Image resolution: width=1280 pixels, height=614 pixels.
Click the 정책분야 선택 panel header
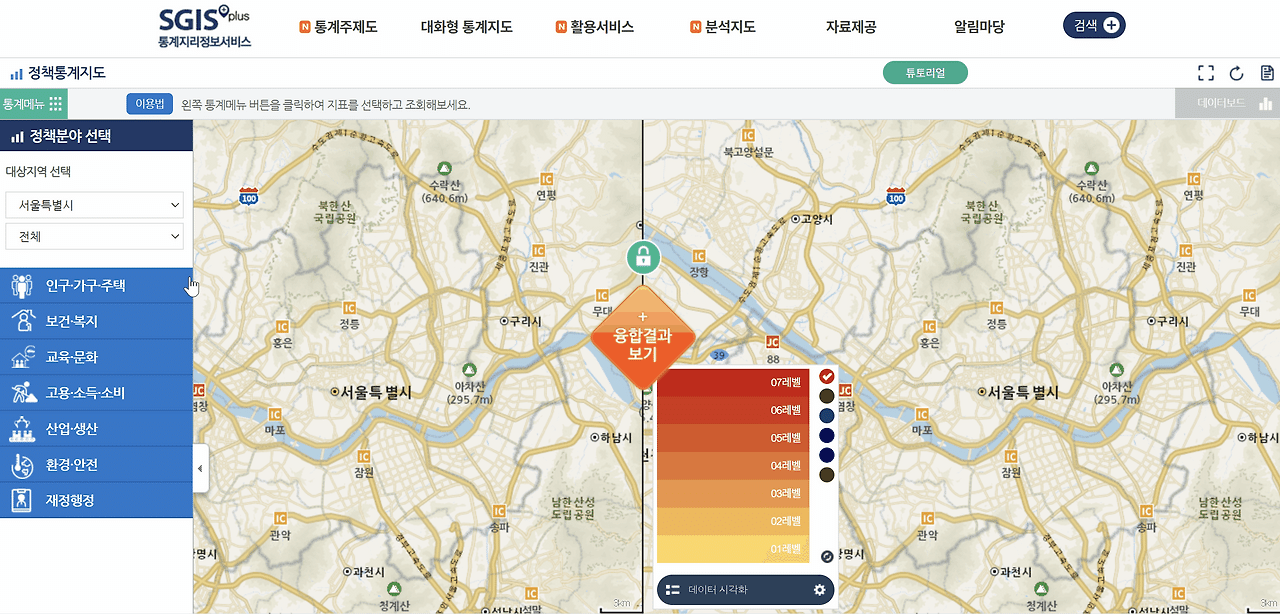coord(96,136)
